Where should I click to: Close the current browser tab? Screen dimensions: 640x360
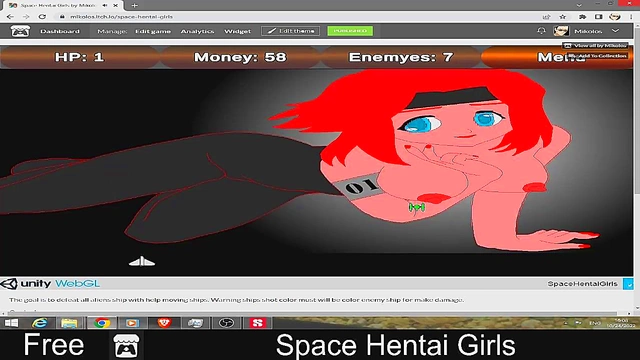116,6
